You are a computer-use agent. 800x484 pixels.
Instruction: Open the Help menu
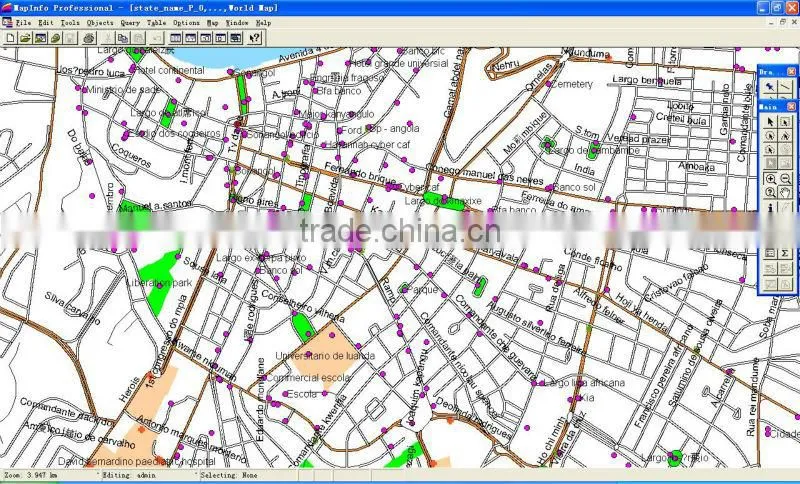coord(263,23)
